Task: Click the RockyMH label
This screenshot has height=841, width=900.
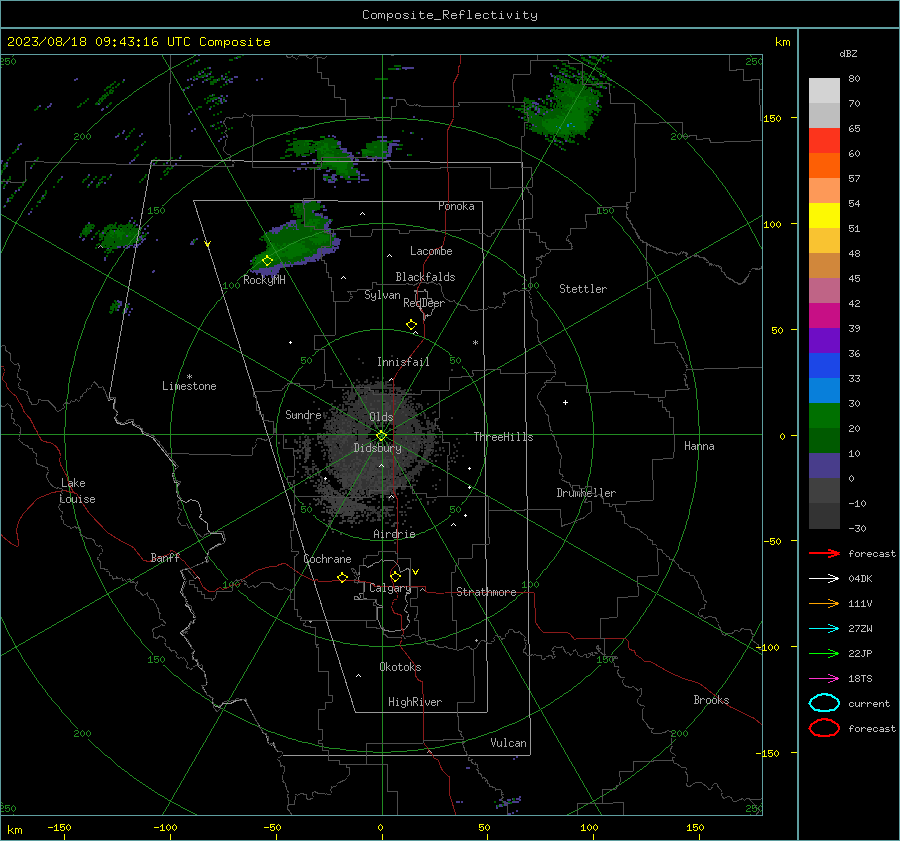Action: 264,280
